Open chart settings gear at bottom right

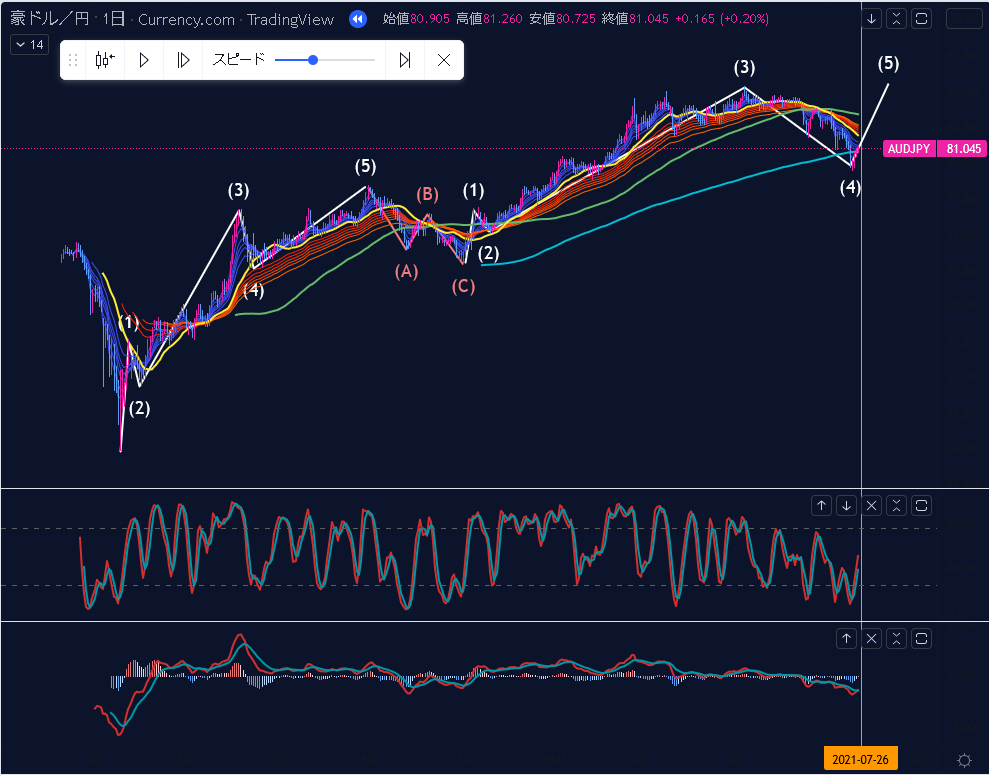click(964, 760)
